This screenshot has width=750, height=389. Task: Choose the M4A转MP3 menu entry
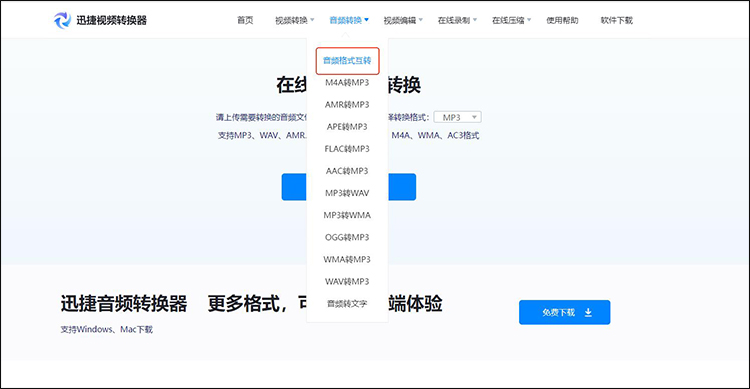347,83
